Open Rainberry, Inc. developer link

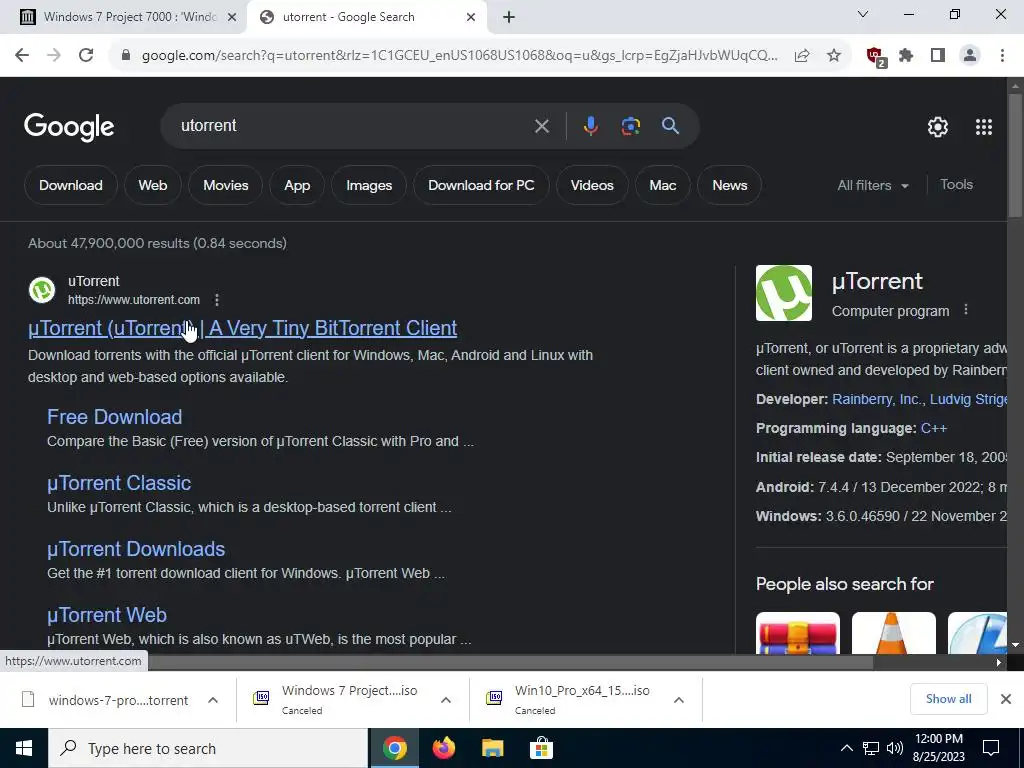tap(877, 399)
